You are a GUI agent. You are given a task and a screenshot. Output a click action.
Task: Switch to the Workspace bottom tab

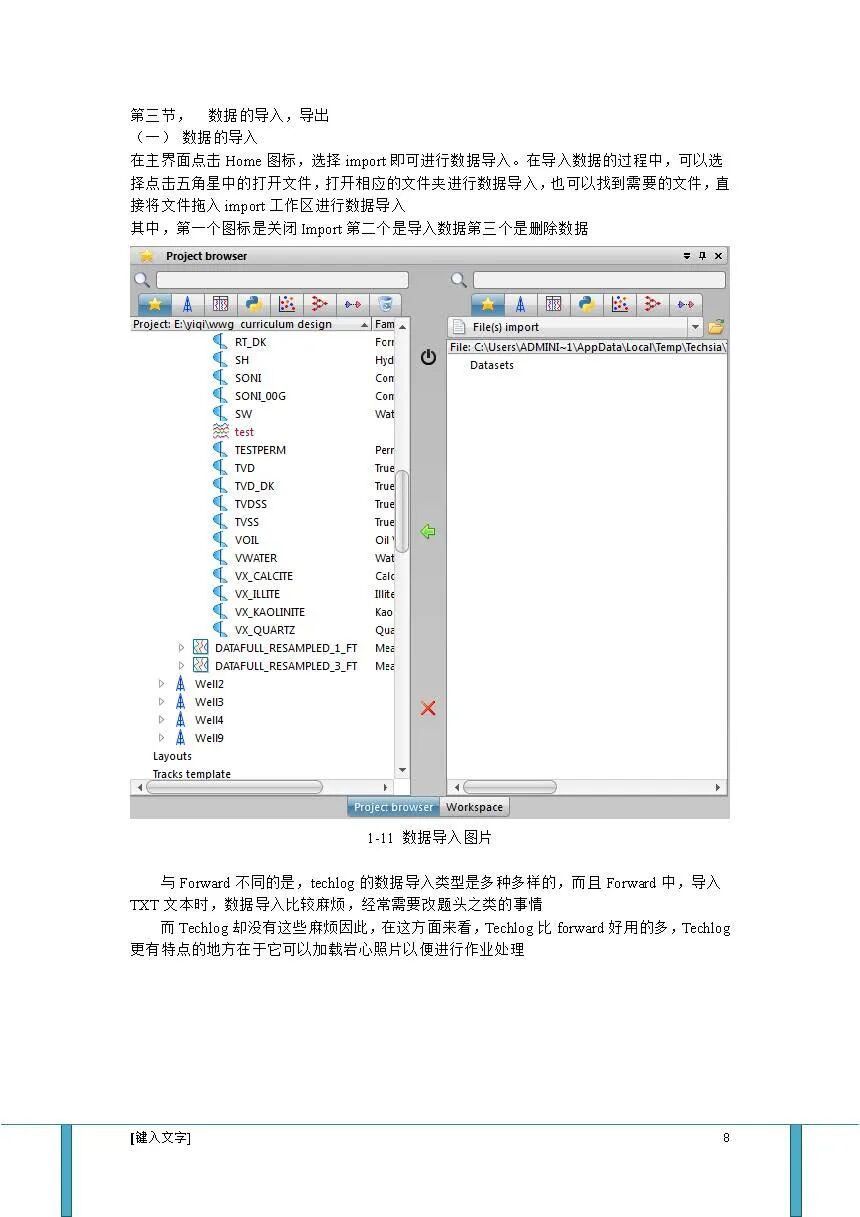475,807
